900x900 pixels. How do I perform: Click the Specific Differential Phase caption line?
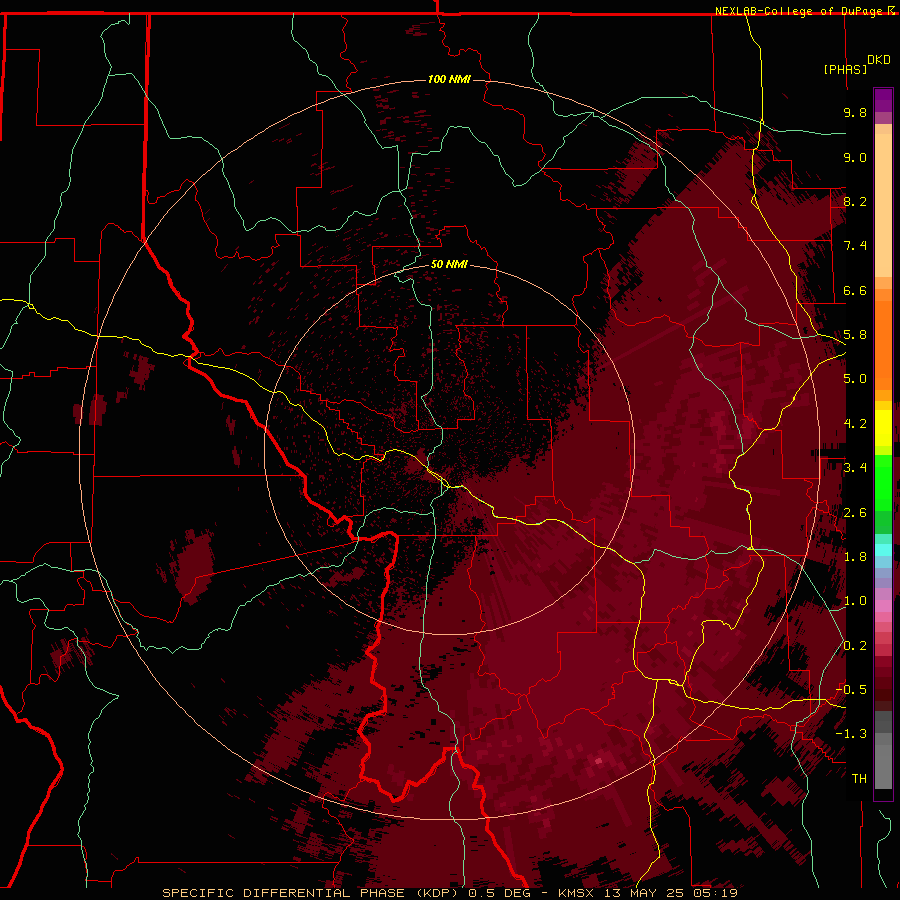449,893
